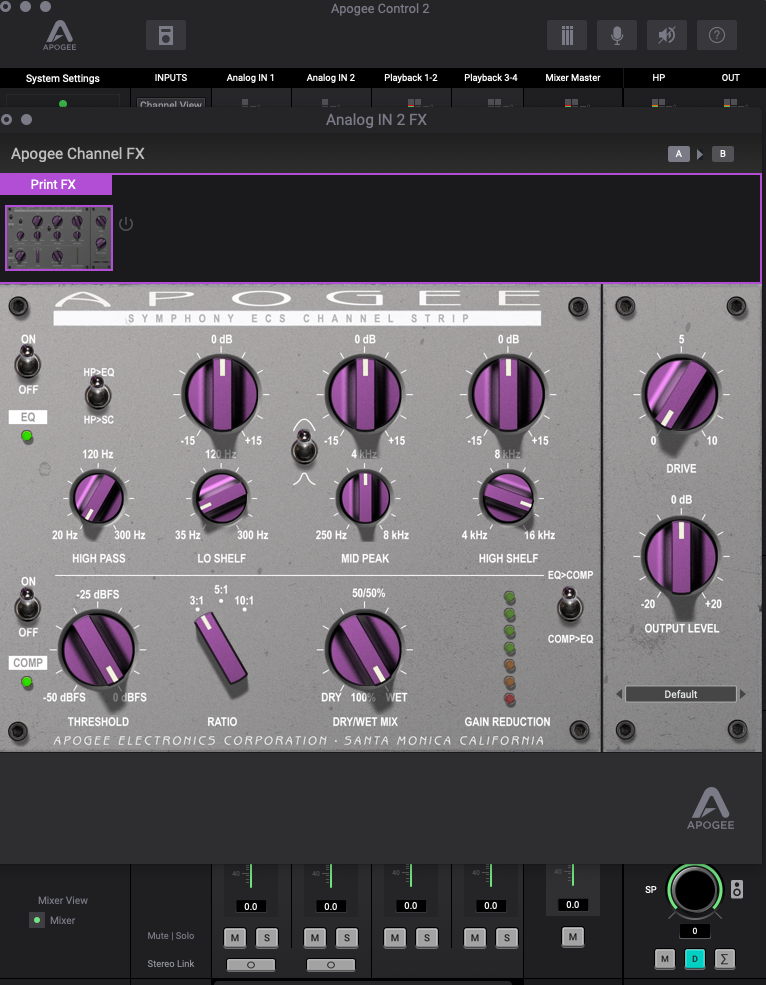Mute the Mixer Master channel
766x985 pixels.
click(572, 937)
